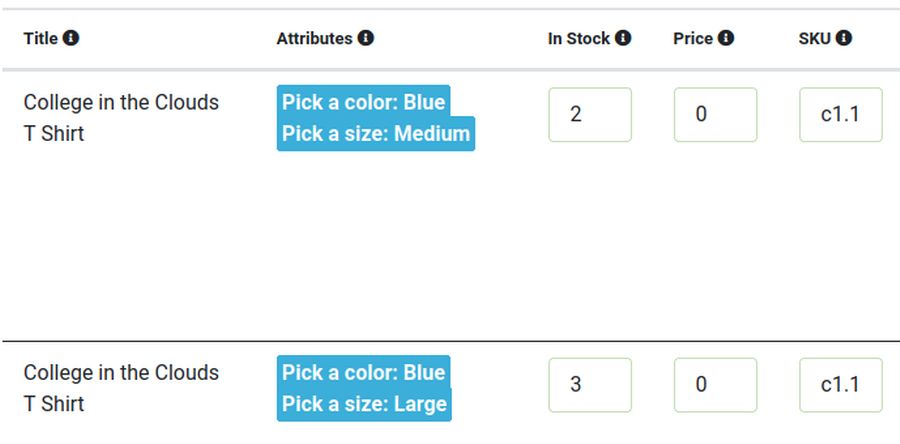Click the SKU field in Medium variant row
The image size is (900, 444).
coord(840,114)
